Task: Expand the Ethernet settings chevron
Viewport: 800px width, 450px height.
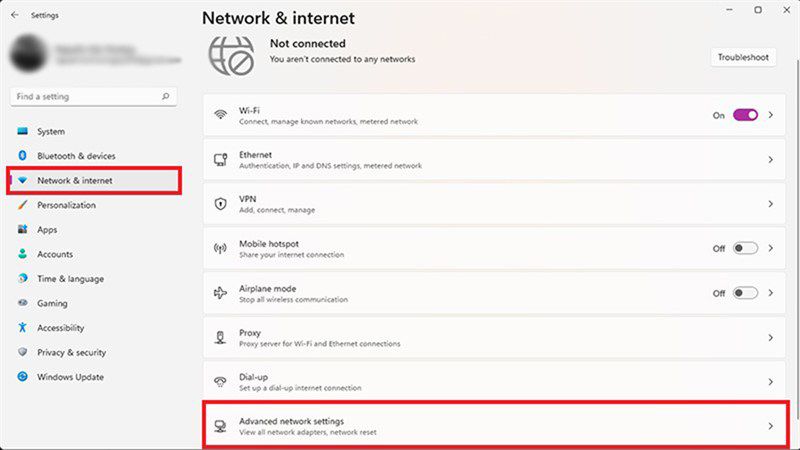Action: [770, 160]
